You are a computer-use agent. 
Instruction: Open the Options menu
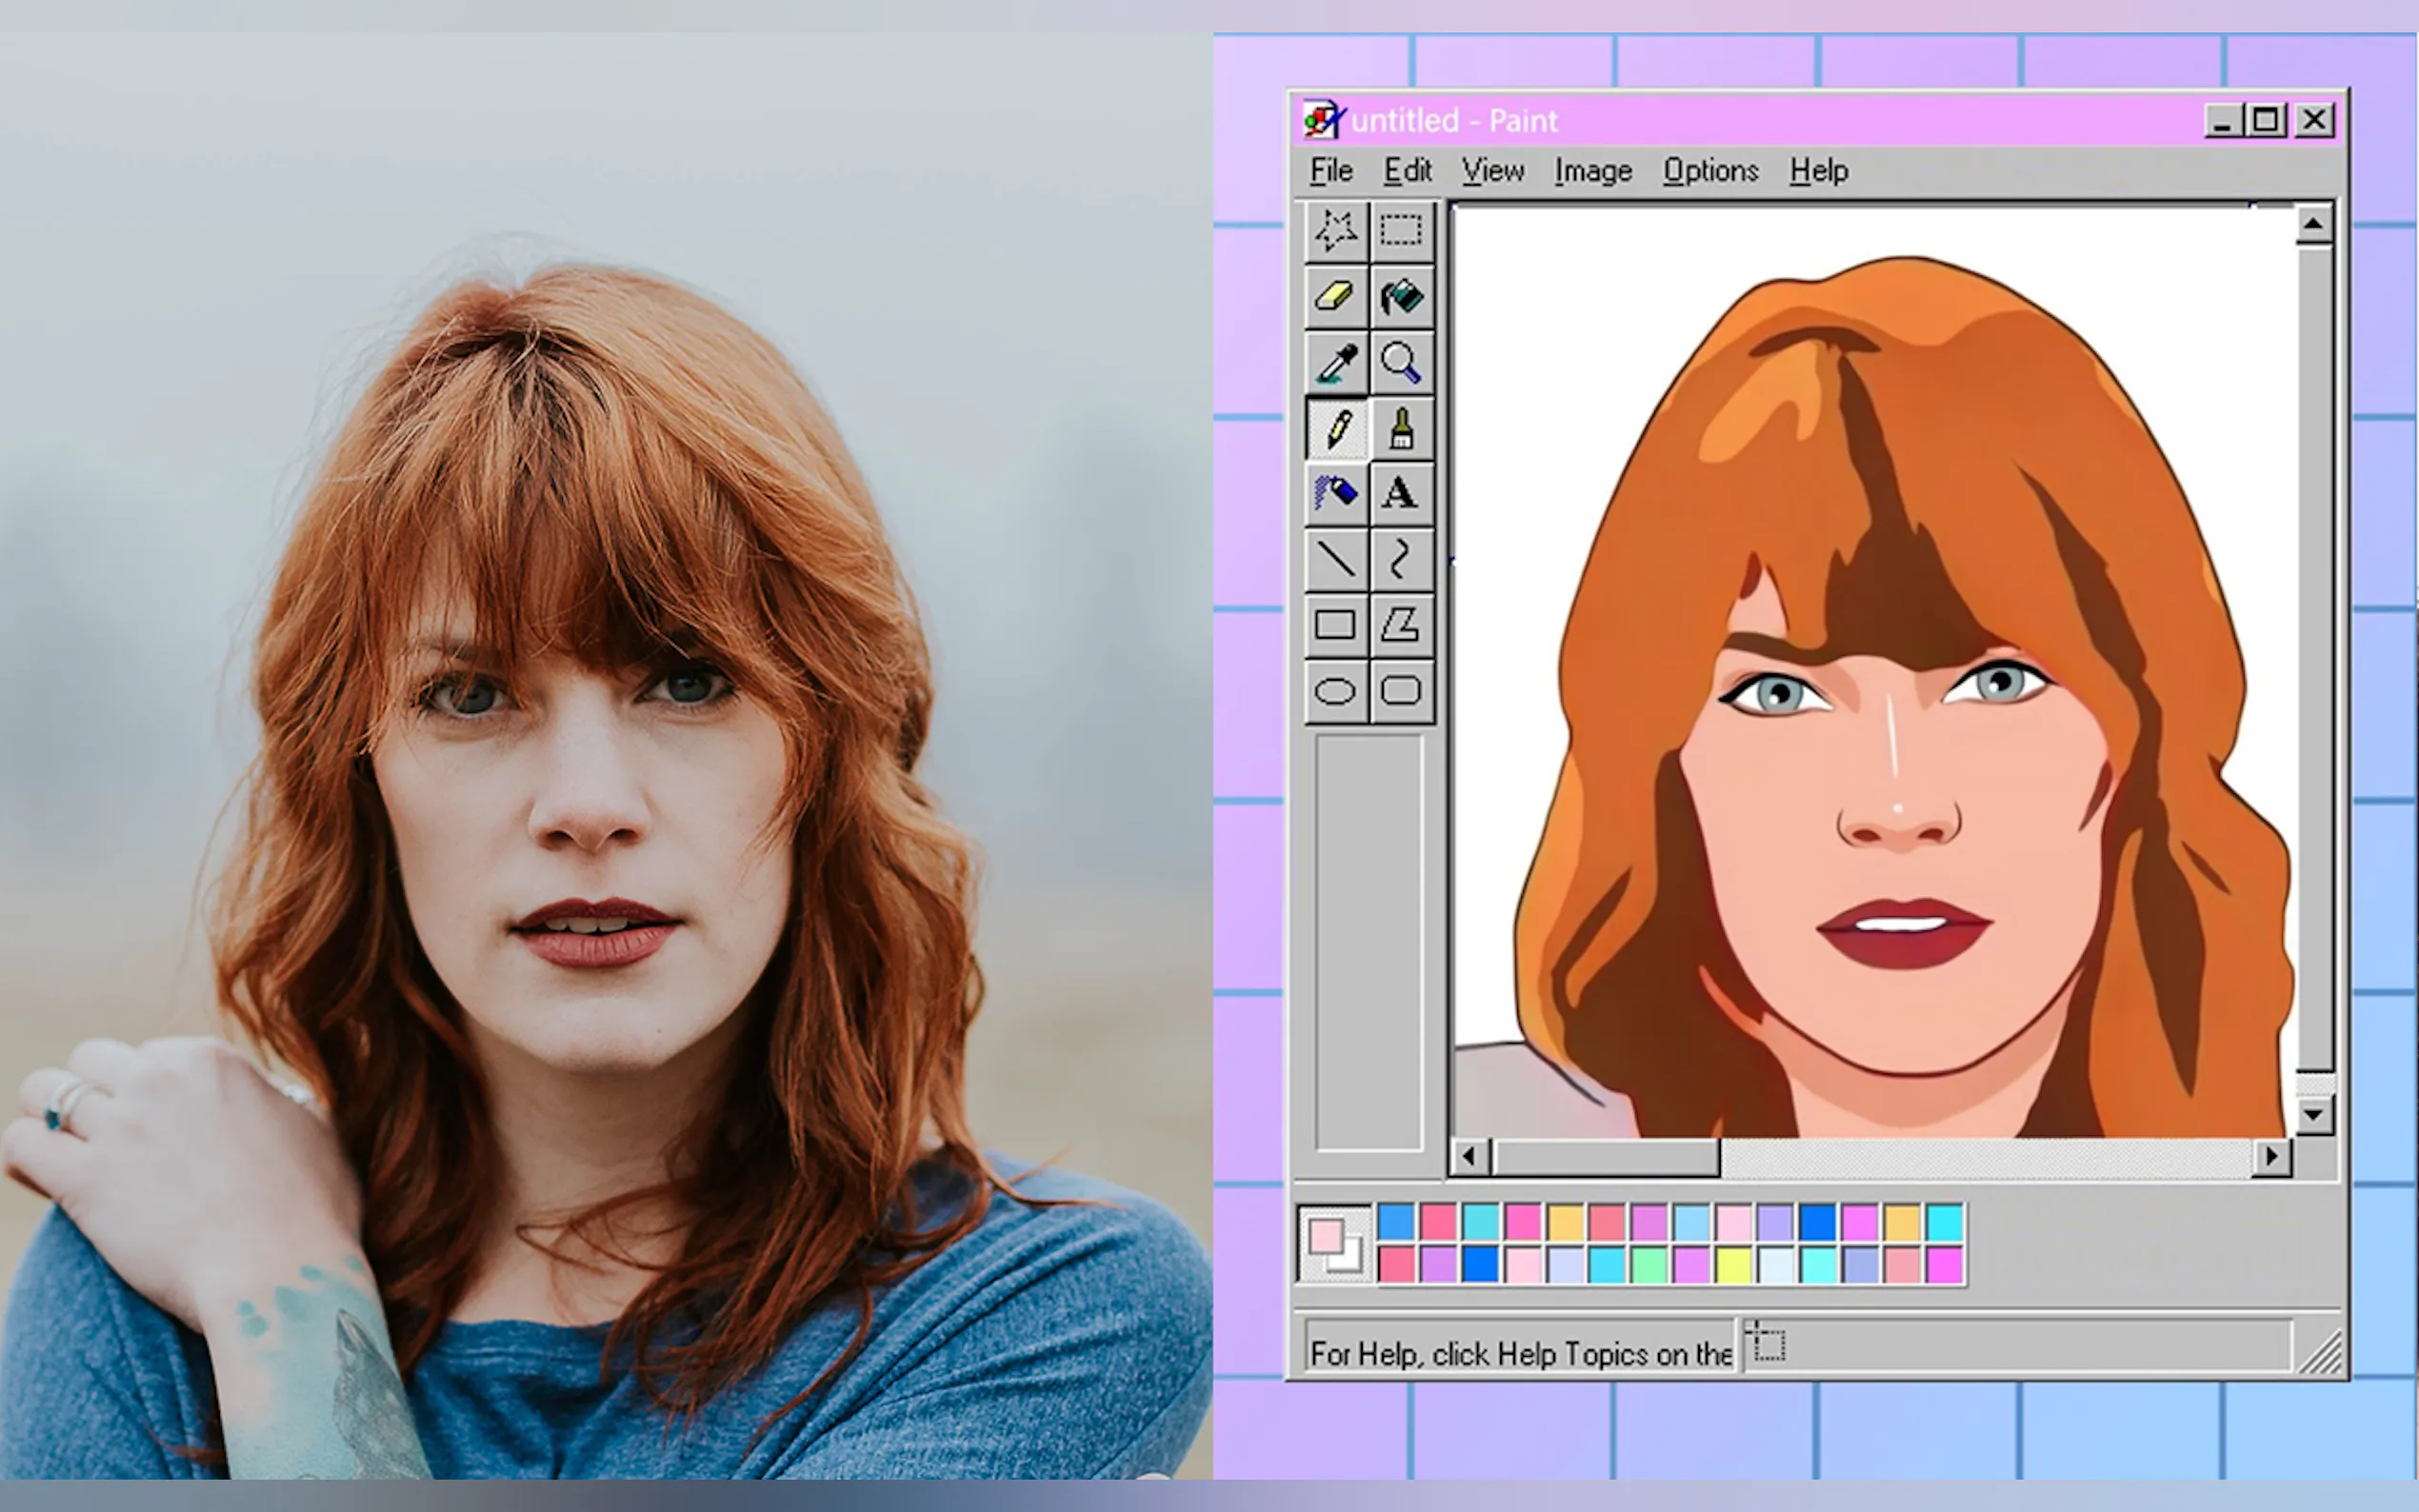pyautogui.click(x=1710, y=171)
